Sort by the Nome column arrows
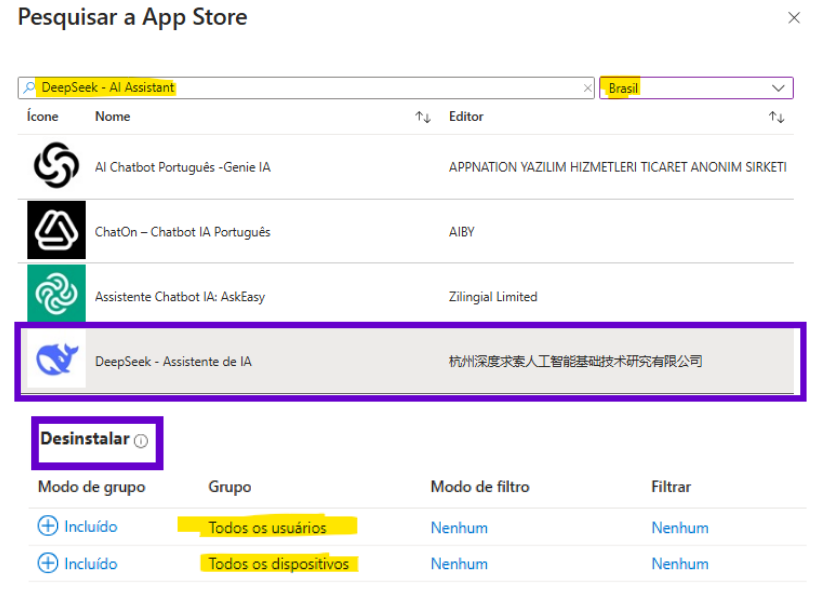This screenshot has height=597, width=834. (x=423, y=117)
